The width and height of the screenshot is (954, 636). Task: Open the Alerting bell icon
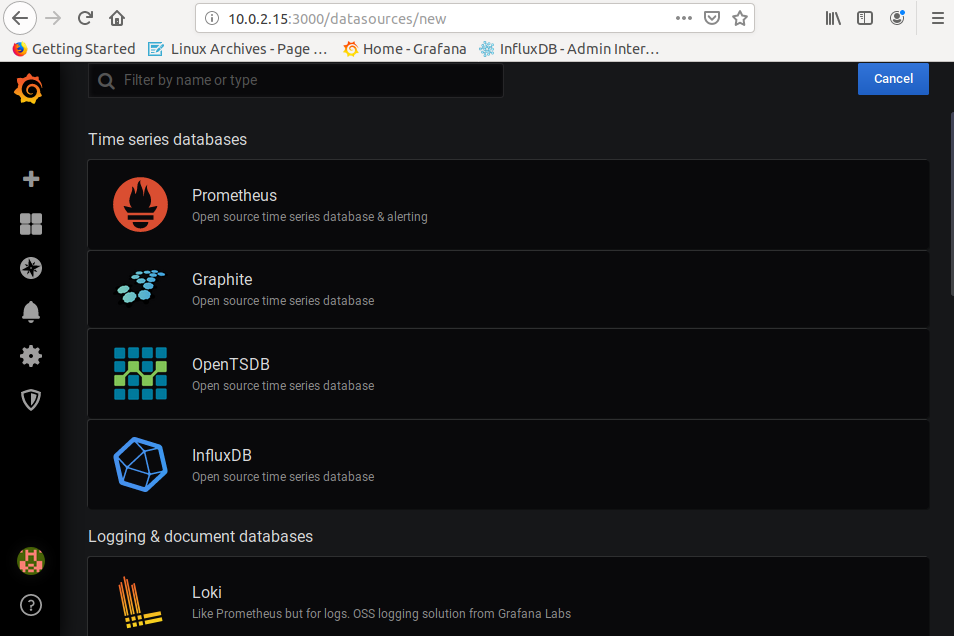pyautogui.click(x=31, y=312)
